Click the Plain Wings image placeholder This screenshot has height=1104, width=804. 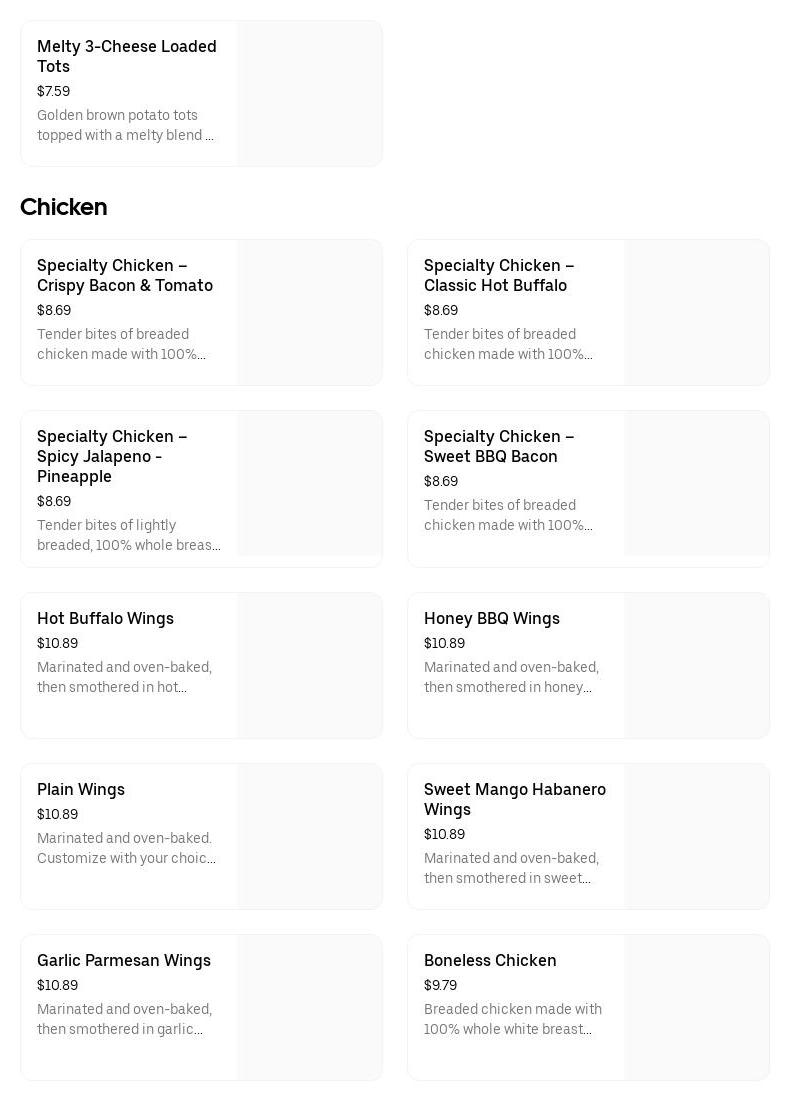(310, 837)
